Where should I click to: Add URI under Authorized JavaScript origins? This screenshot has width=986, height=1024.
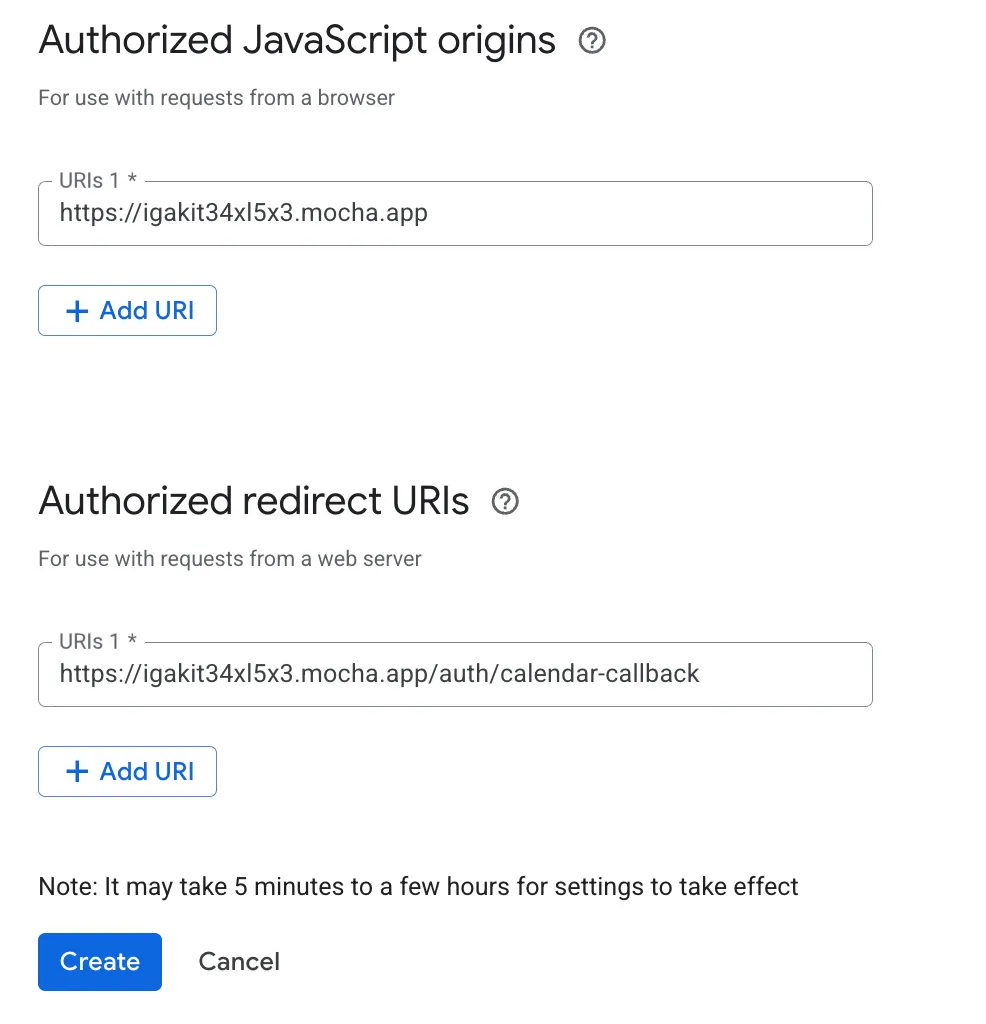(x=127, y=310)
